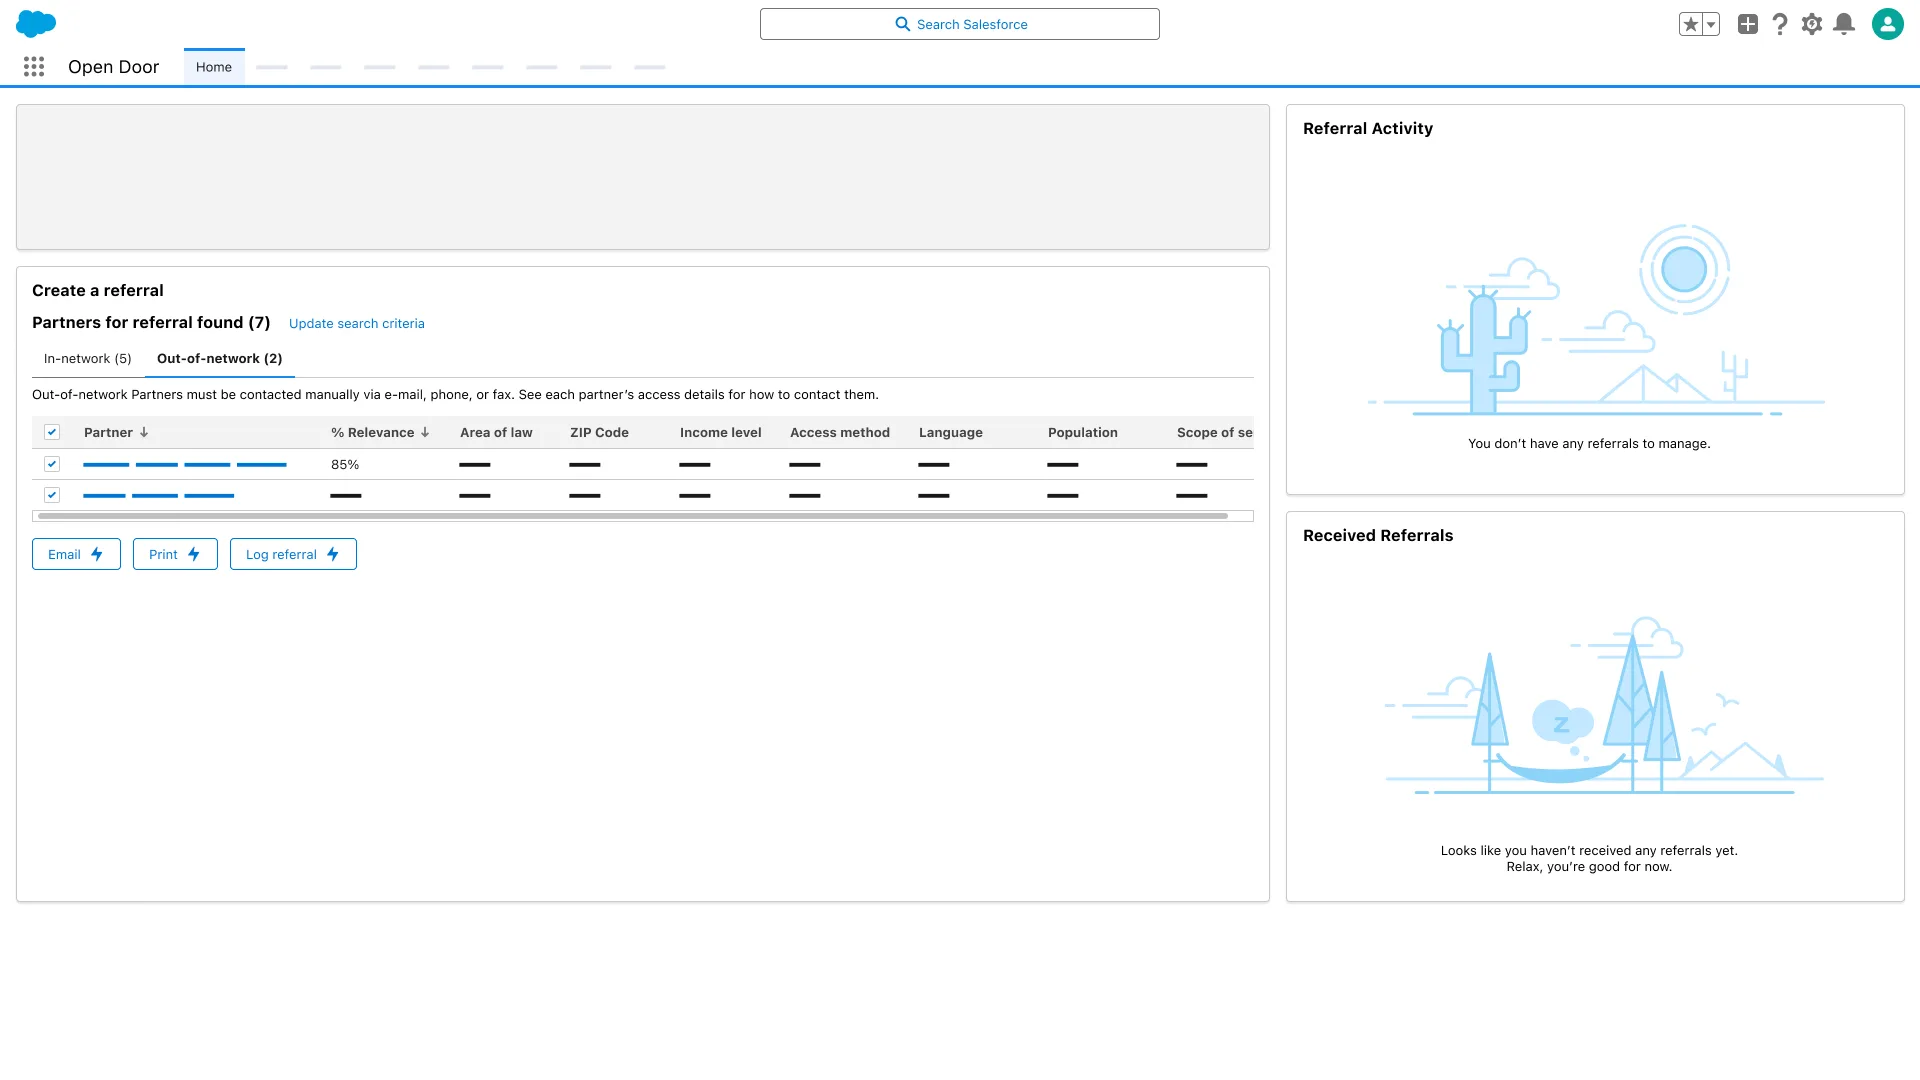Open the partner link in the second row
Viewport: 1920px width, 1080px height.
tap(159, 495)
